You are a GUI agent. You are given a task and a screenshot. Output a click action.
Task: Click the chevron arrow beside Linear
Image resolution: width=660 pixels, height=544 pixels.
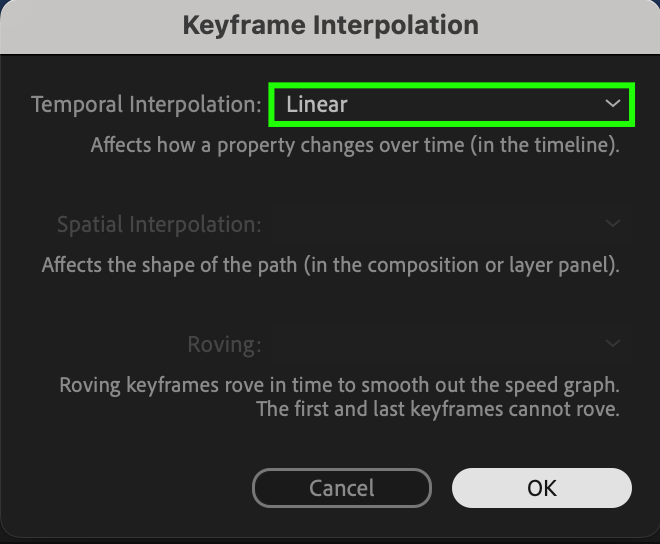(x=612, y=104)
